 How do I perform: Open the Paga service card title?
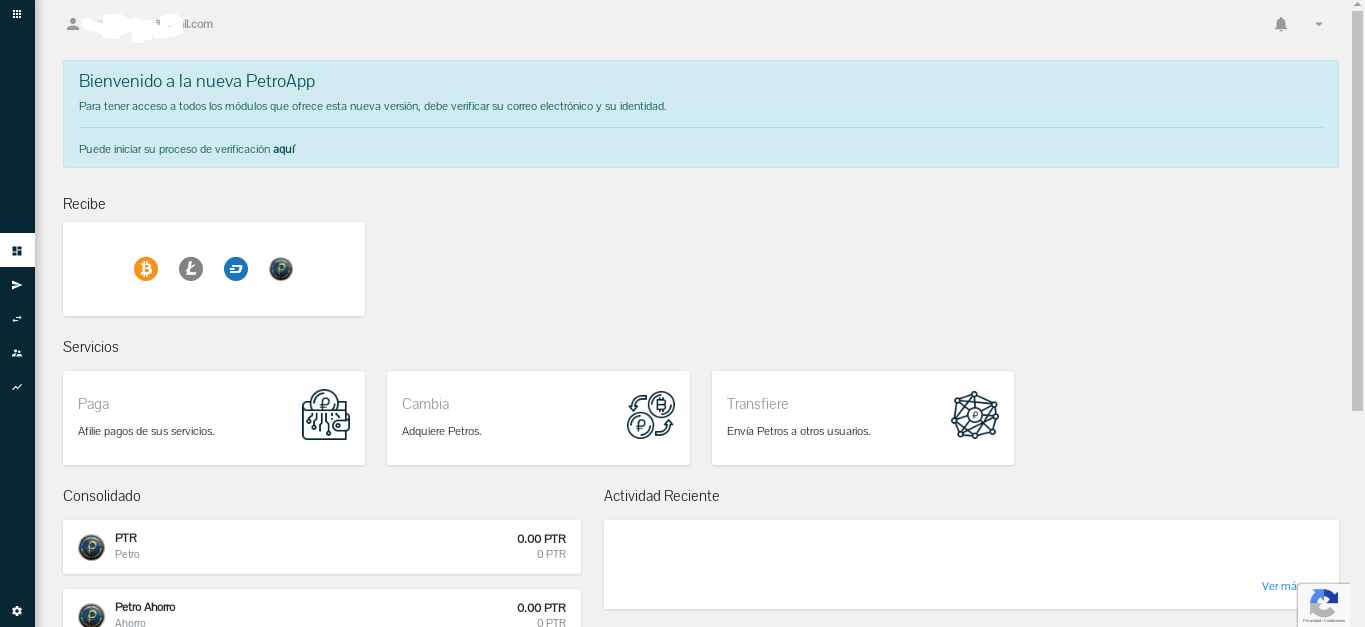[94, 404]
